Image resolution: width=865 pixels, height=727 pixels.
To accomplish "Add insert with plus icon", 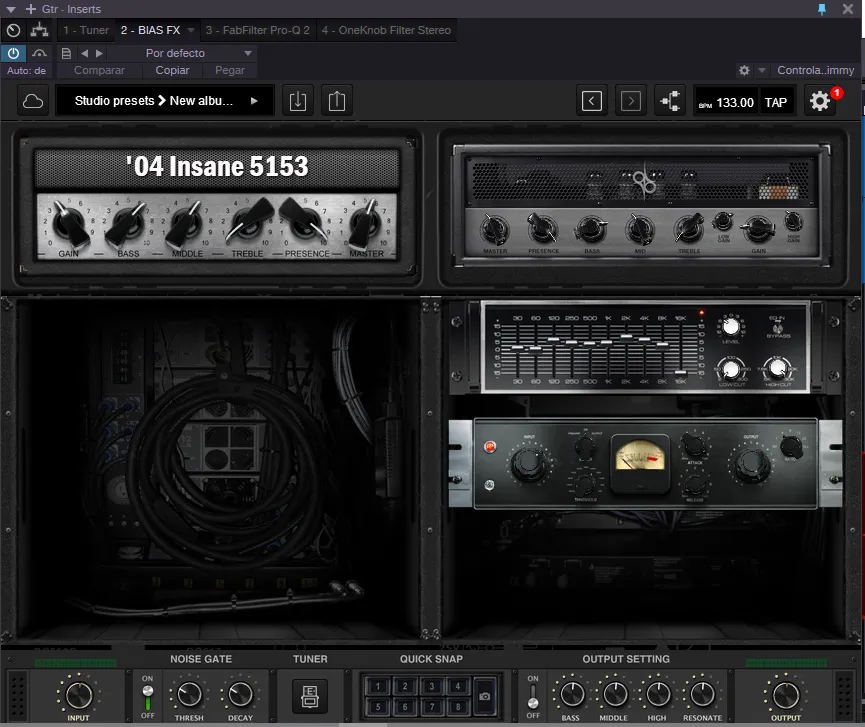I will (x=31, y=9).
